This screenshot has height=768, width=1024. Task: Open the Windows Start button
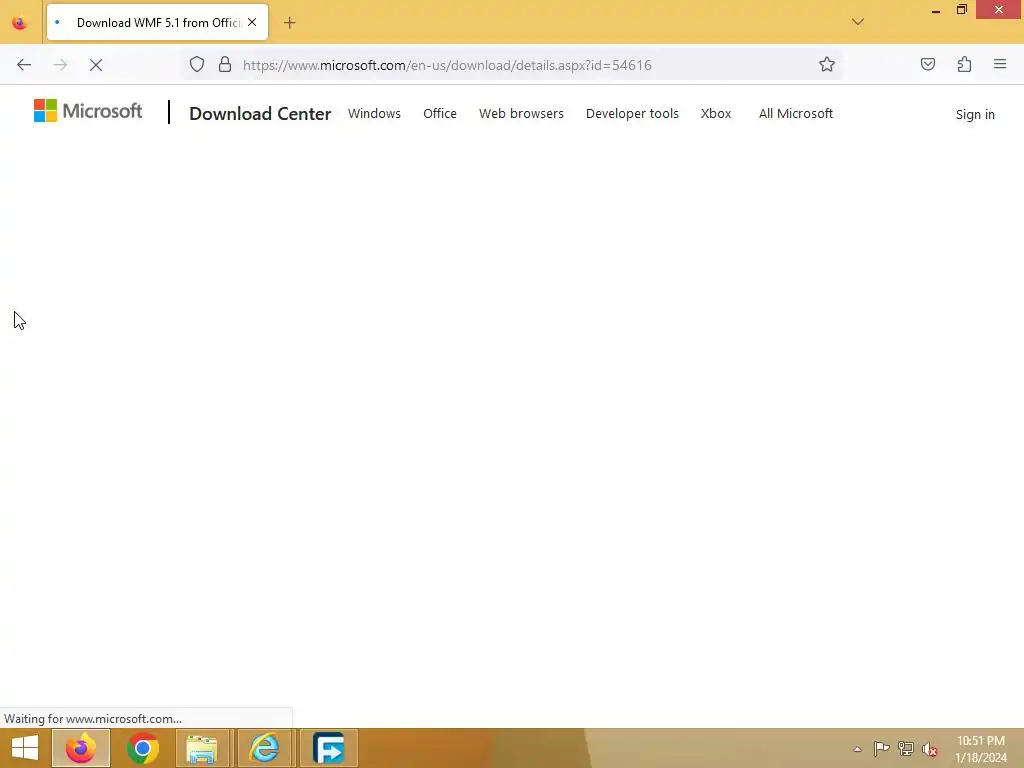click(25, 748)
